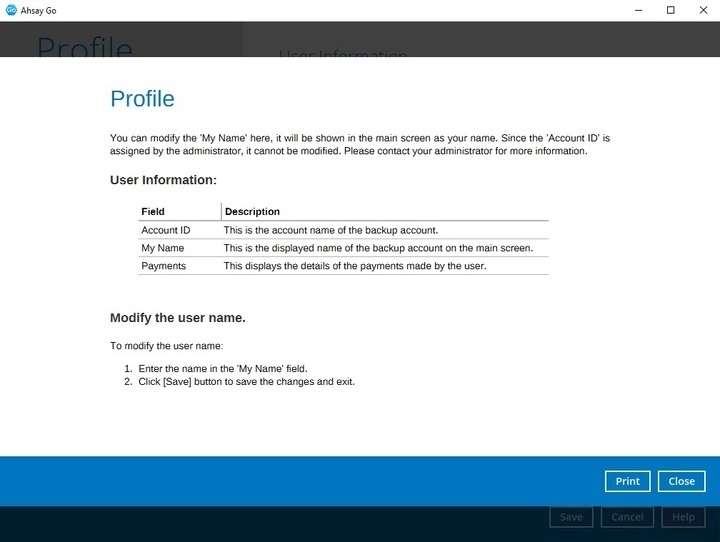Click the Ahsay Go app icon
This screenshot has height=542, width=720.
pos(11,10)
